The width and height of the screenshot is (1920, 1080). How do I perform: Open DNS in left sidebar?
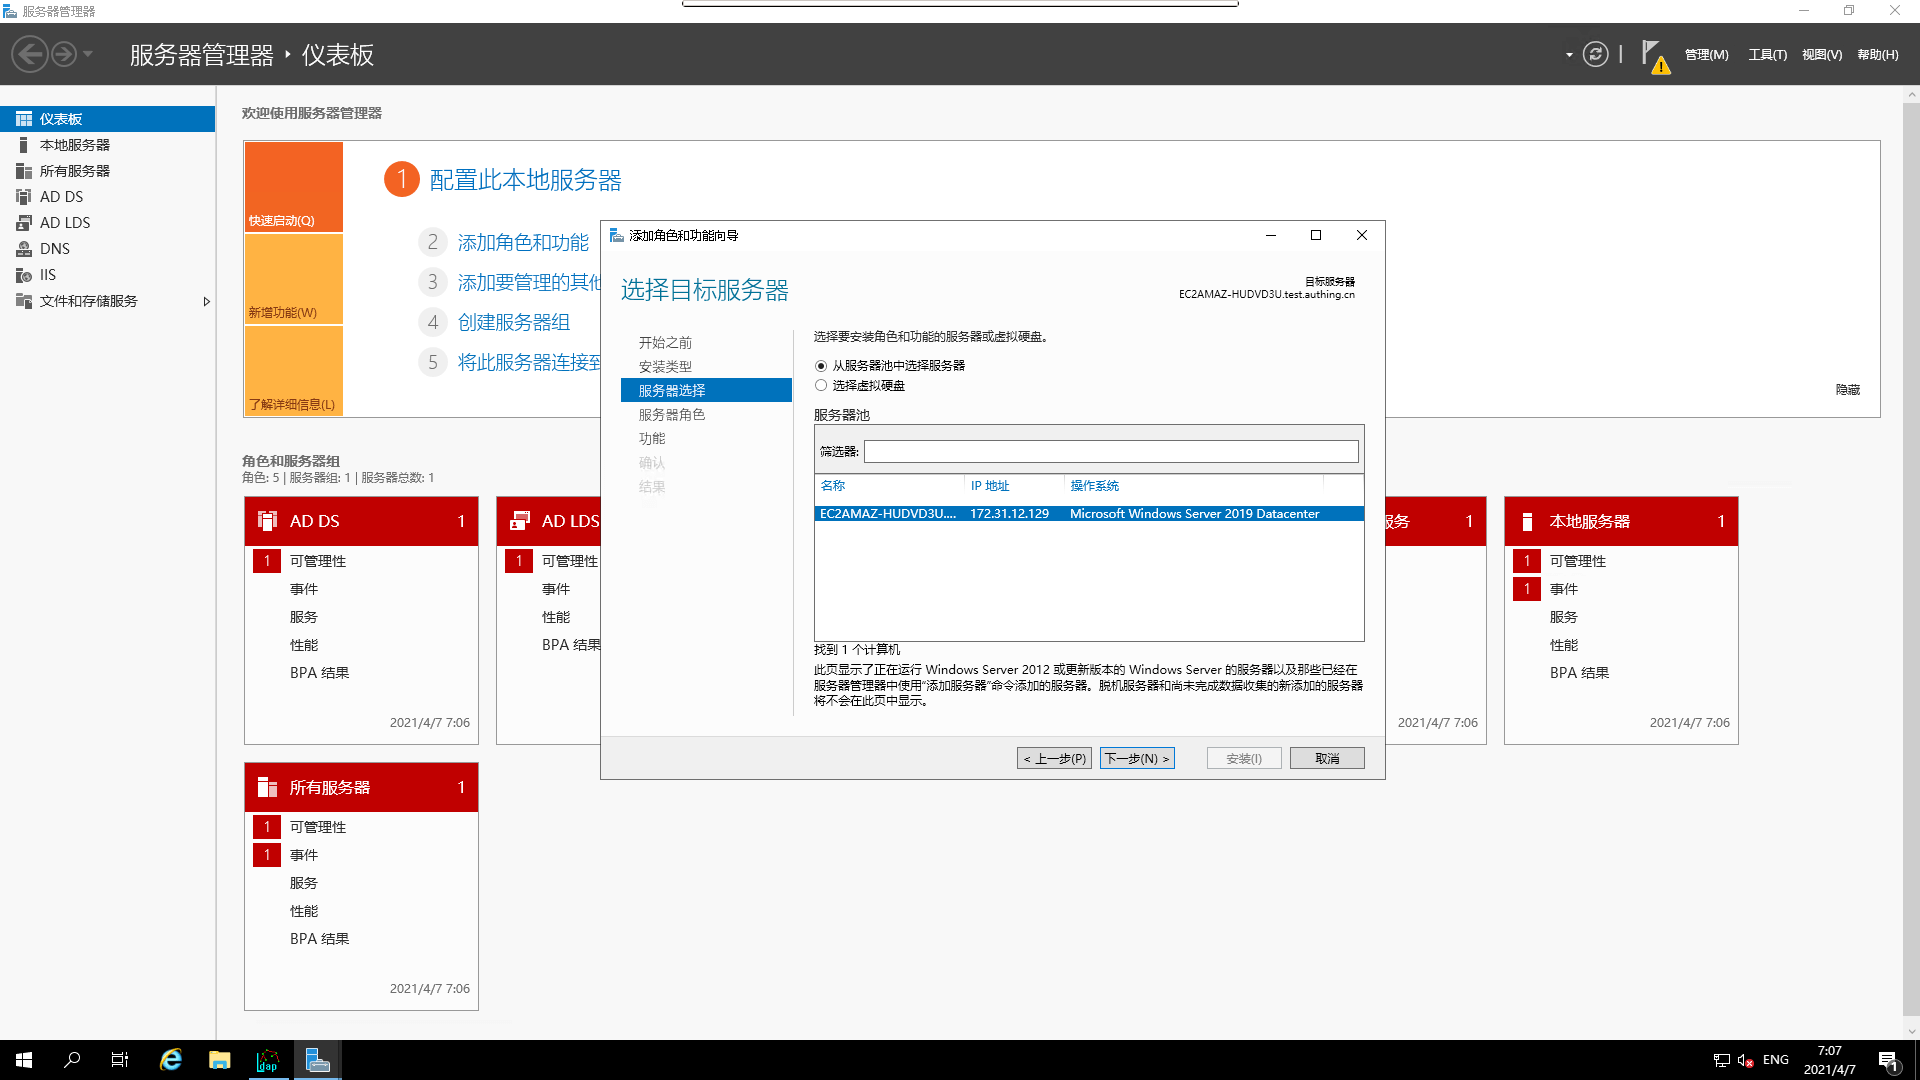click(54, 249)
